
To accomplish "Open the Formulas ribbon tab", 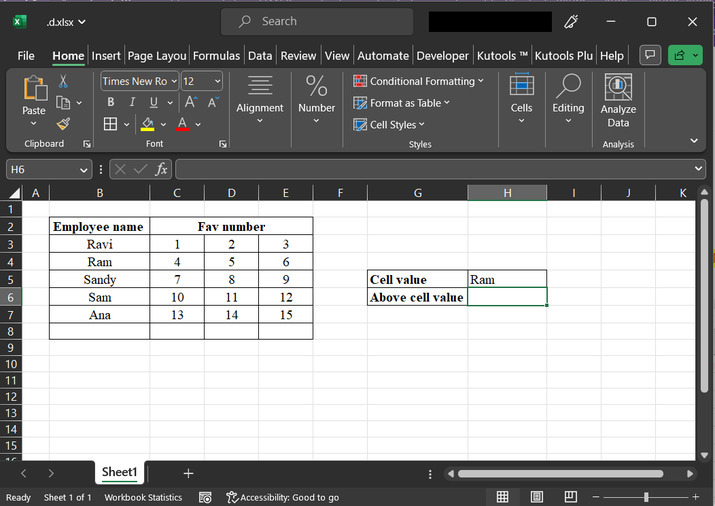I will click(216, 56).
